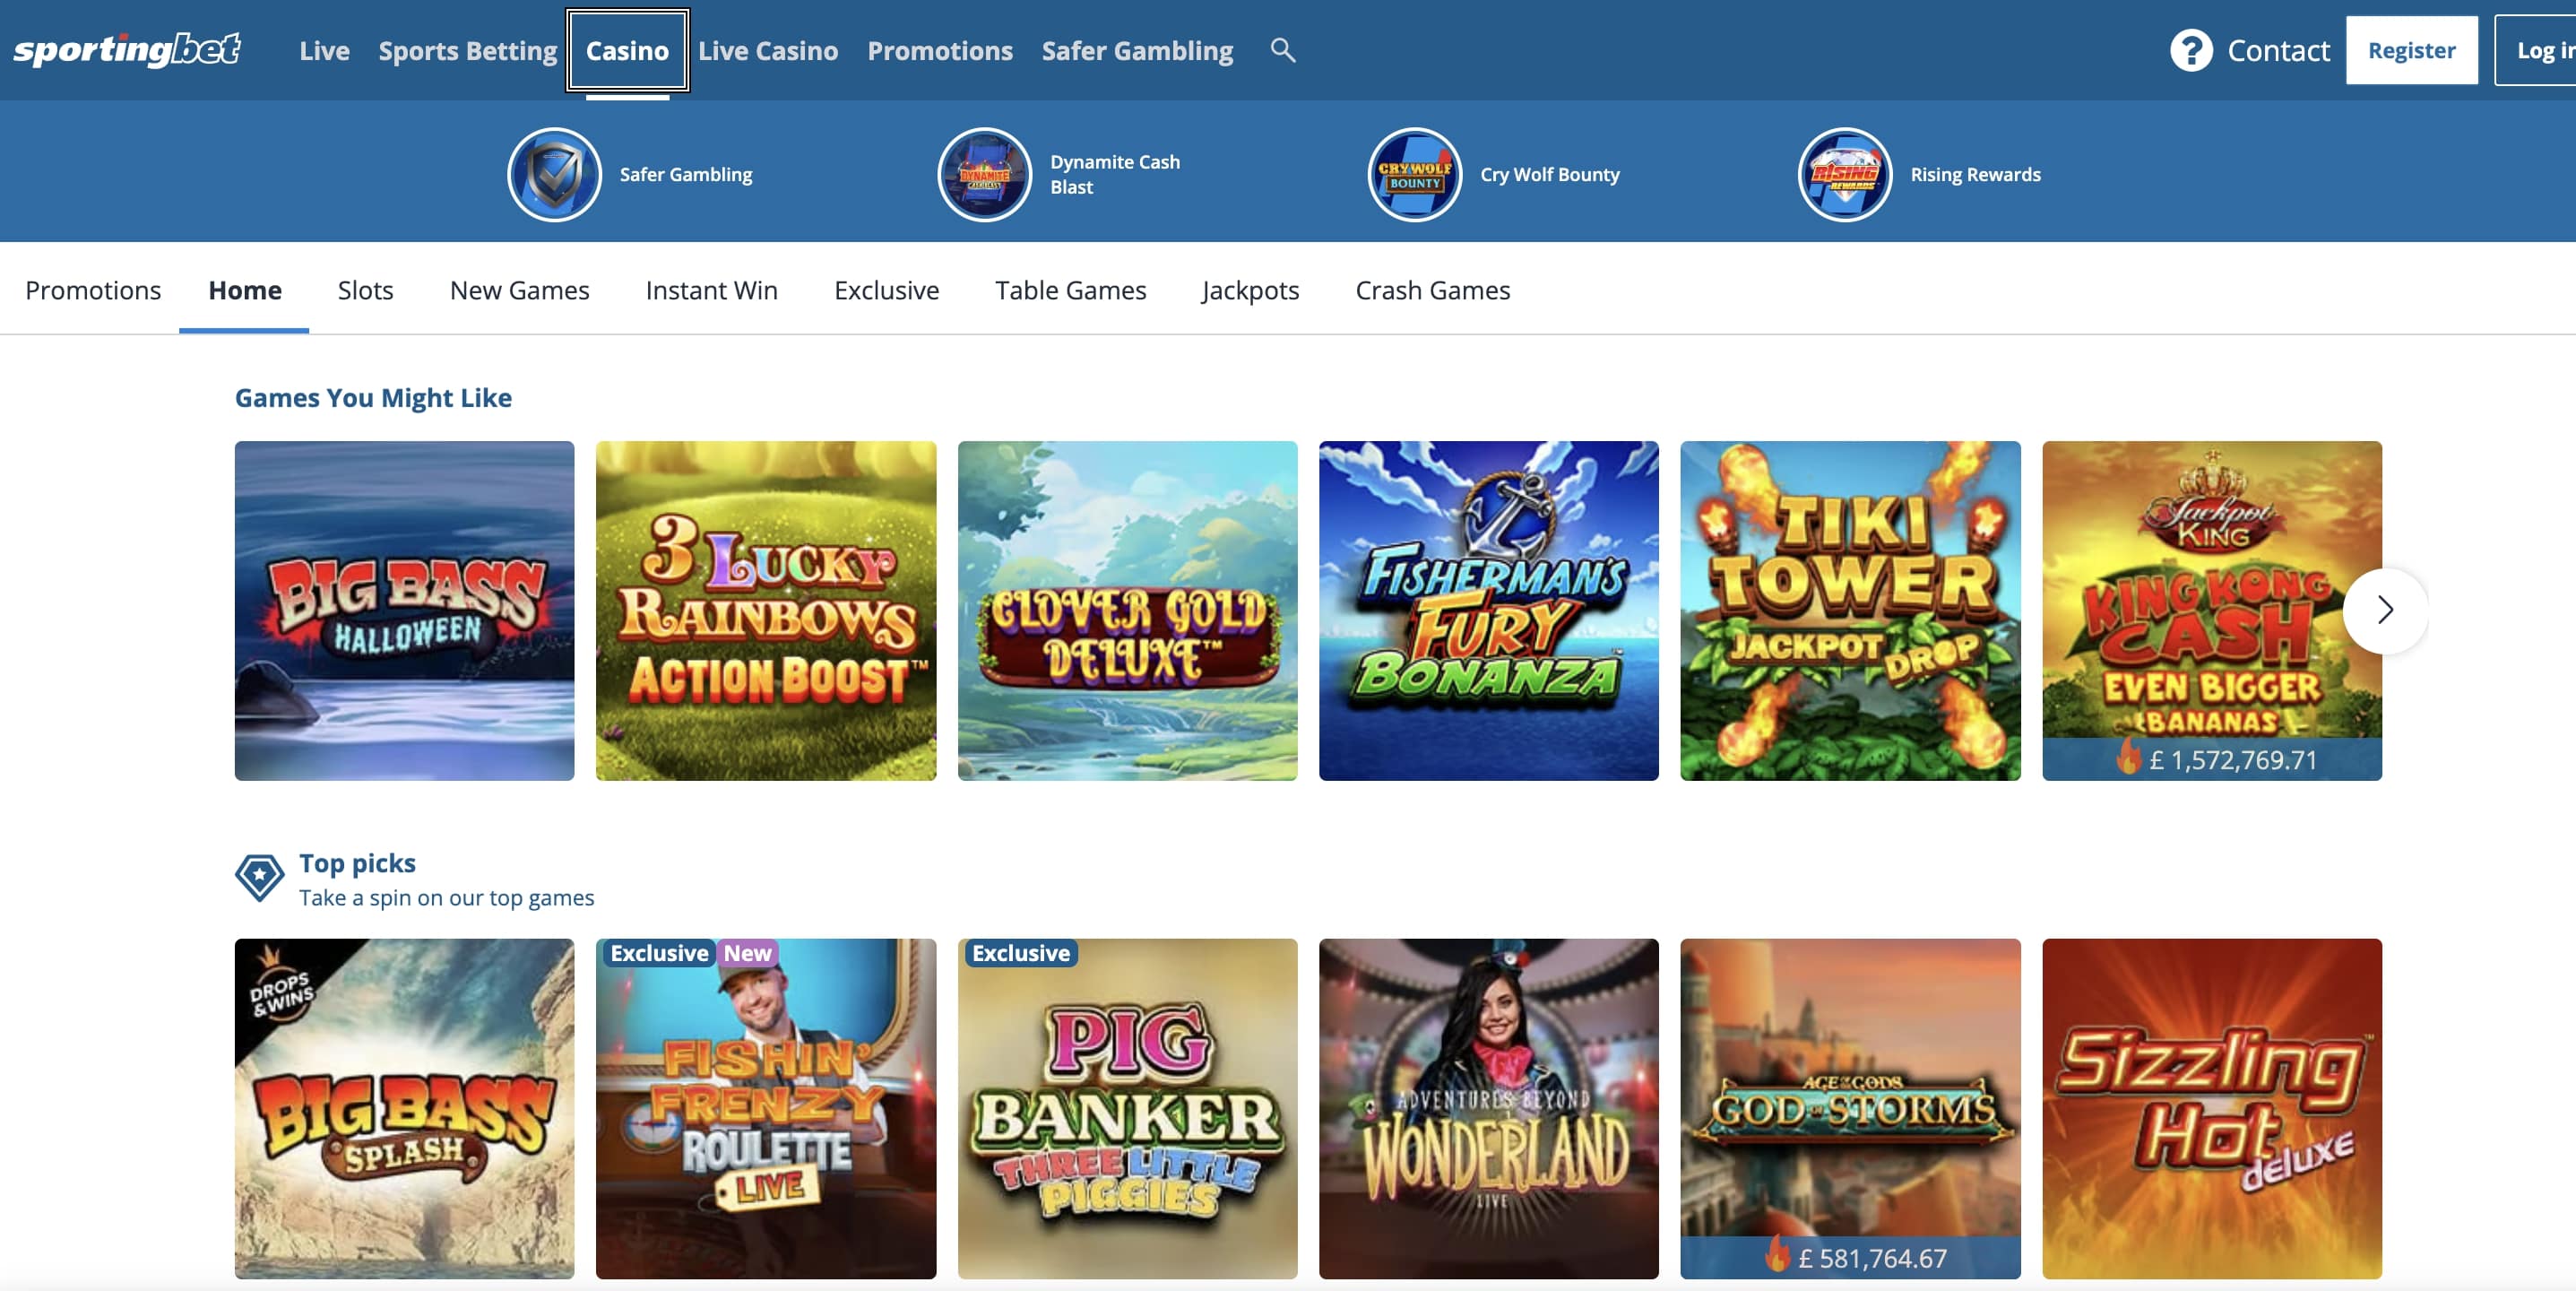2576x1291 pixels.
Task: Open the Big Bass Halloween game
Action: pyautogui.click(x=404, y=610)
